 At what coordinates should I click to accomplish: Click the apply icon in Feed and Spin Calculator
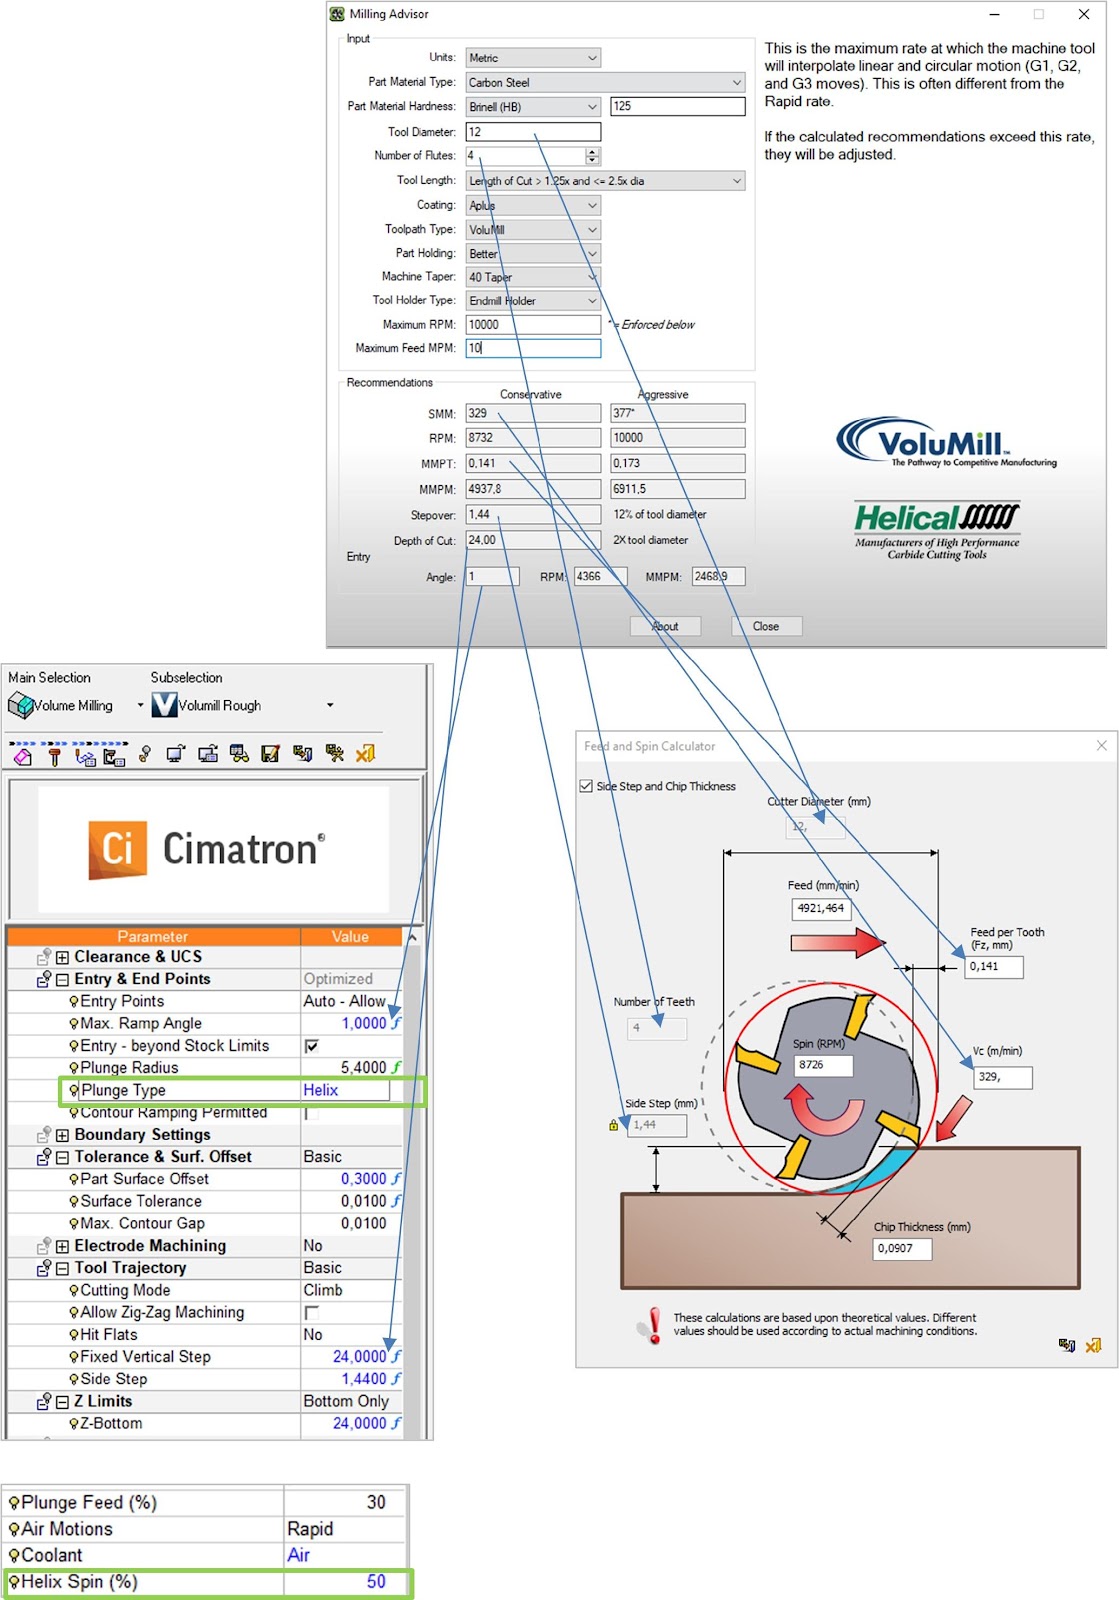click(x=1067, y=1345)
